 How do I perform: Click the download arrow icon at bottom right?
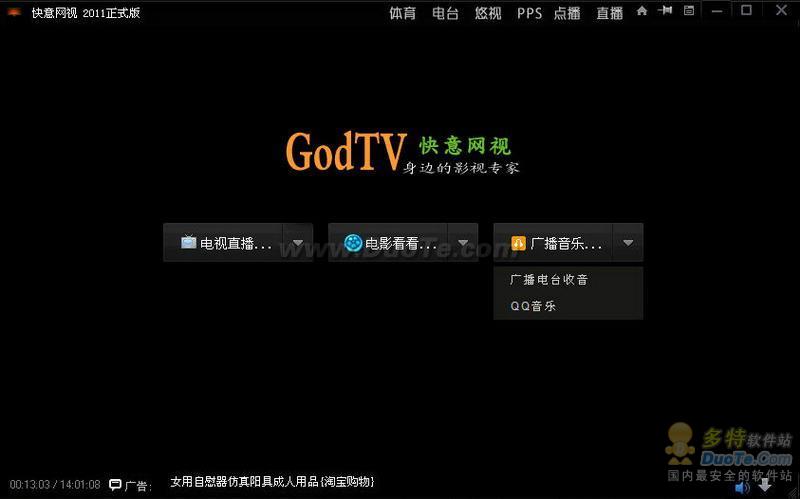pyautogui.click(x=766, y=486)
